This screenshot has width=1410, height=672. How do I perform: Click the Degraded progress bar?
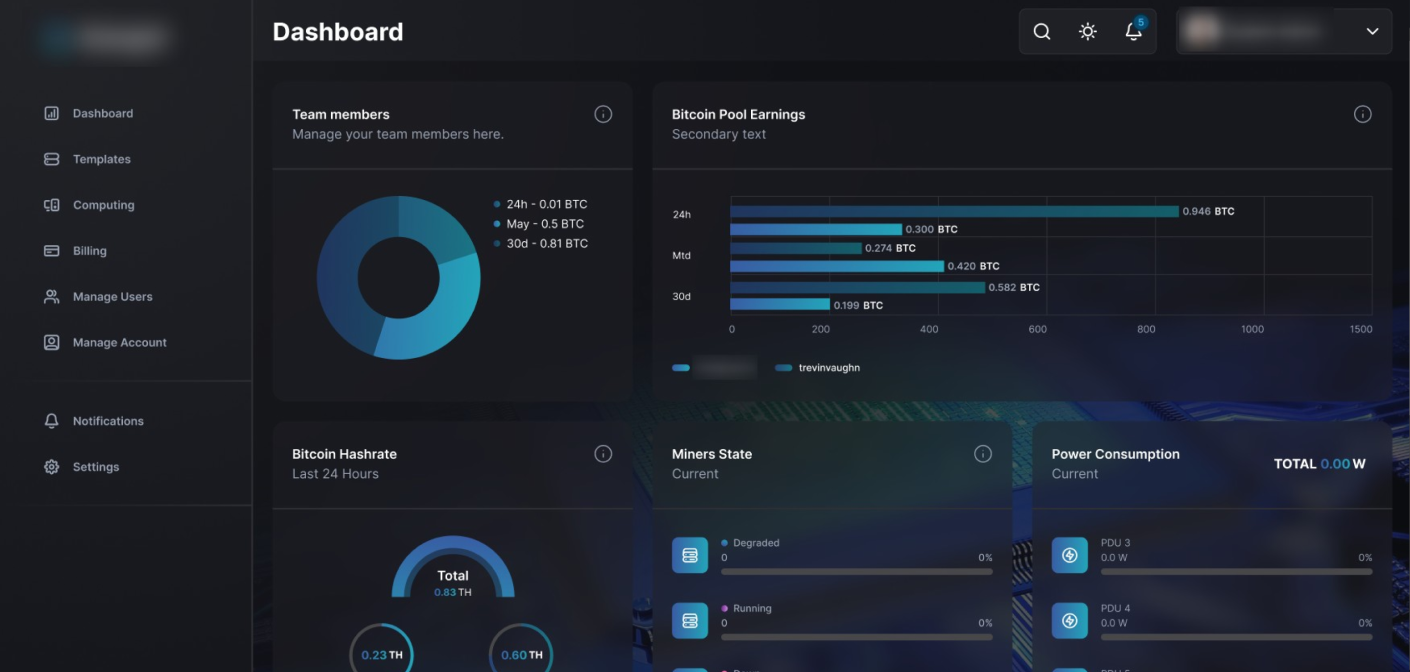857,572
